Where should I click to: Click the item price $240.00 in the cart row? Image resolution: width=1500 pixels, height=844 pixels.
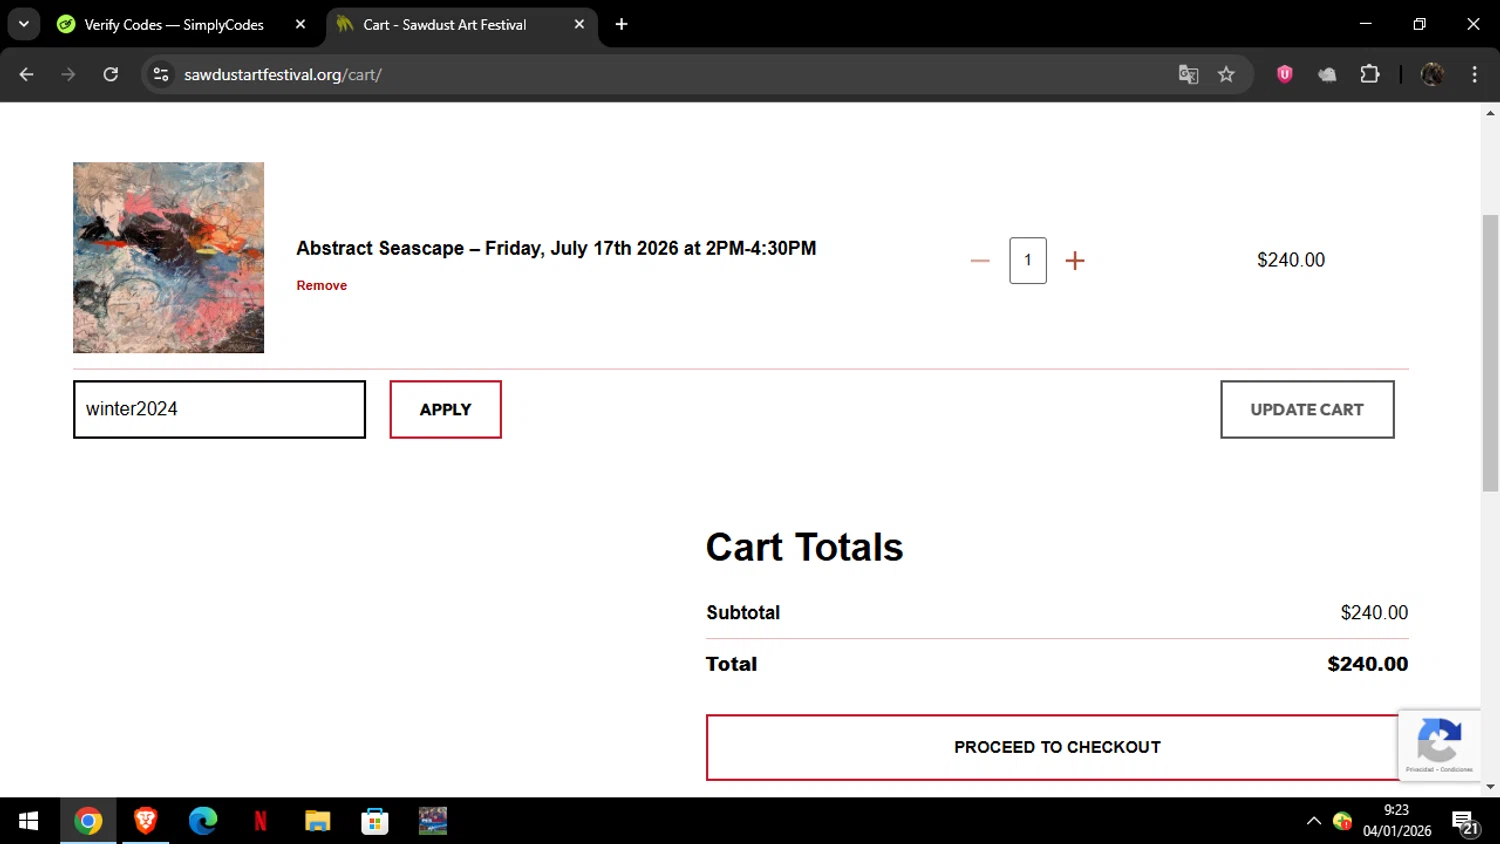click(x=1291, y=260)
